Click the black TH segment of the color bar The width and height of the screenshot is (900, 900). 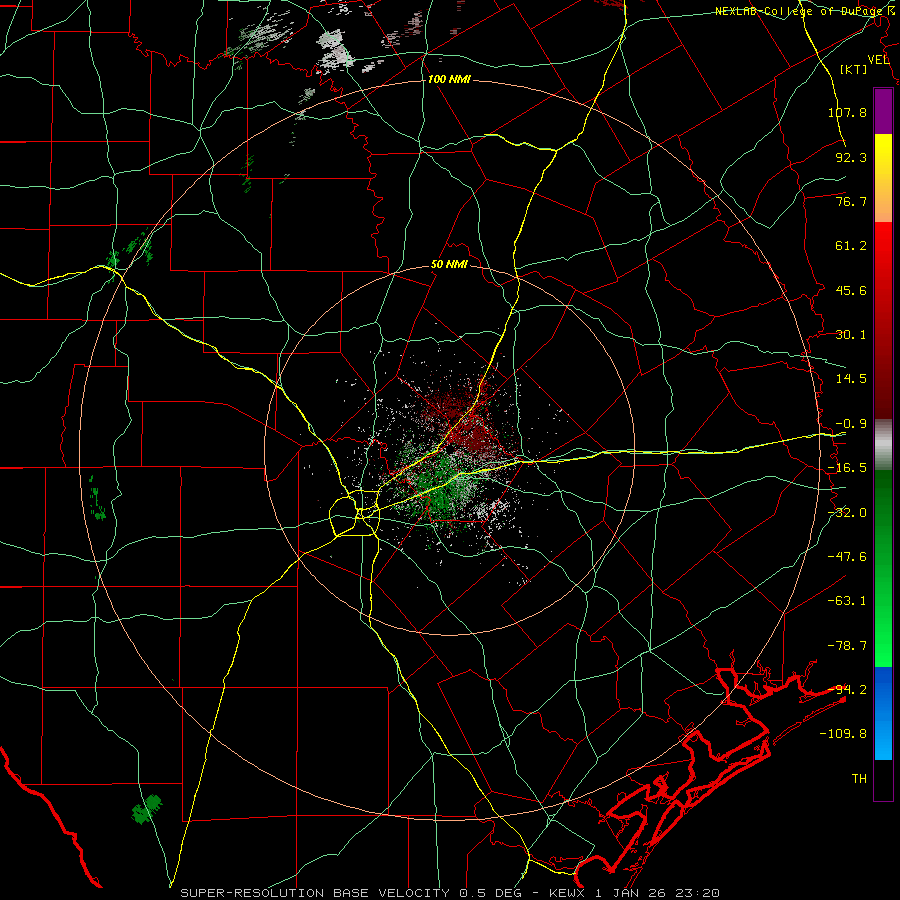pyautogui.click(x=883, y=779)
